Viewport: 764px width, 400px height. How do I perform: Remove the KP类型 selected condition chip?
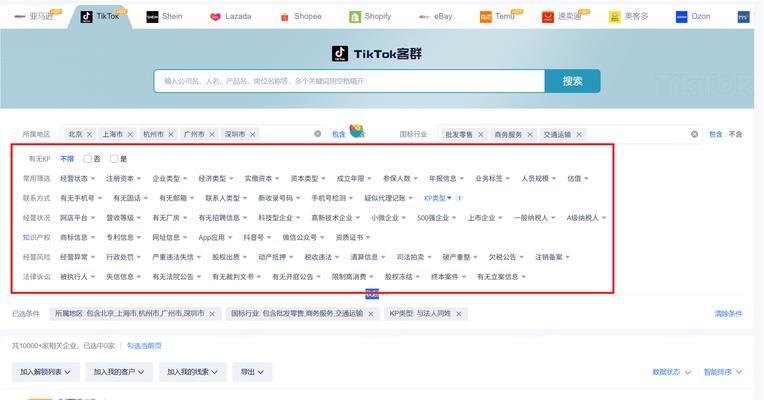[458, 314]
